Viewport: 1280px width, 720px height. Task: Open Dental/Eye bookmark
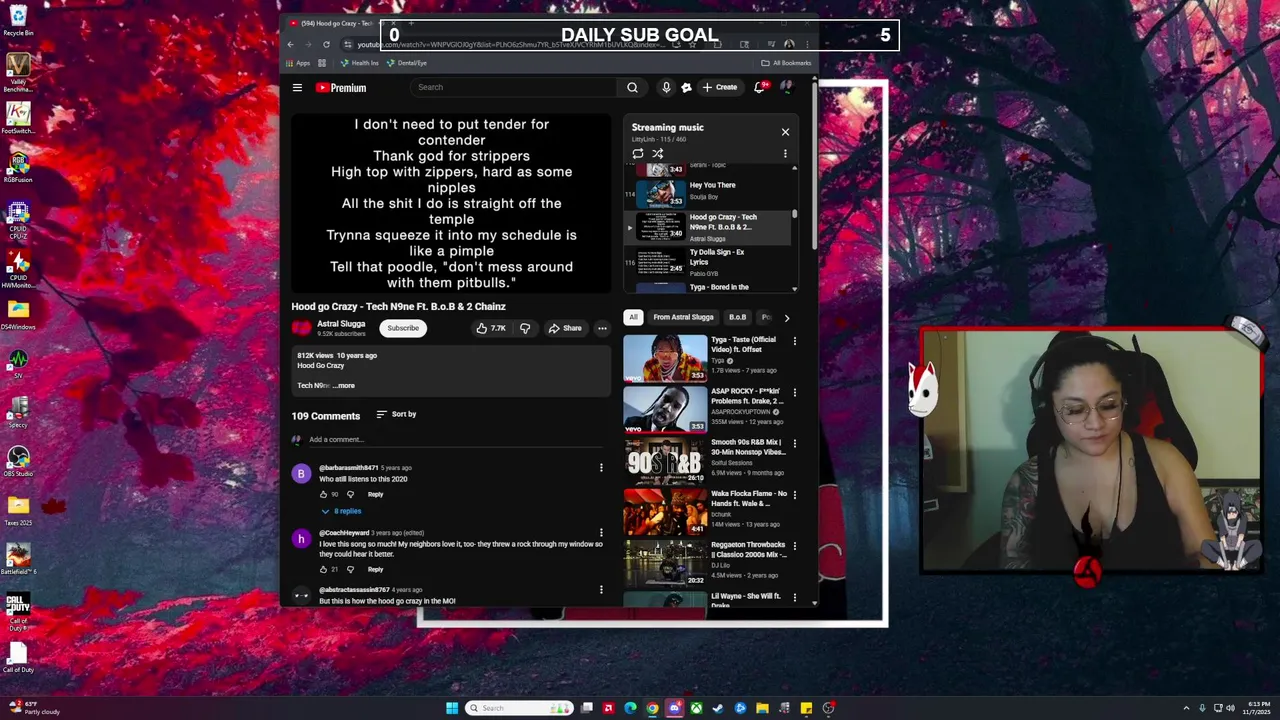pos(407,63)
